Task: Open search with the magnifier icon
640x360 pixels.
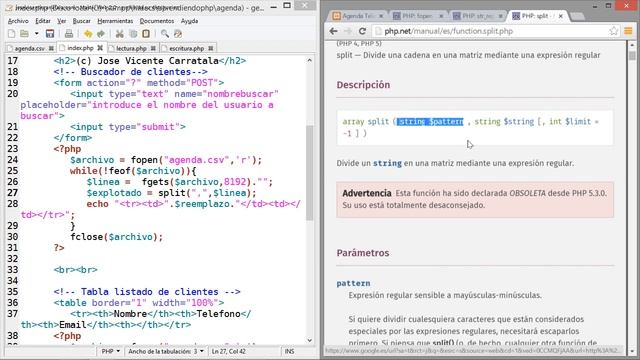Action: (x=164, y=34)
